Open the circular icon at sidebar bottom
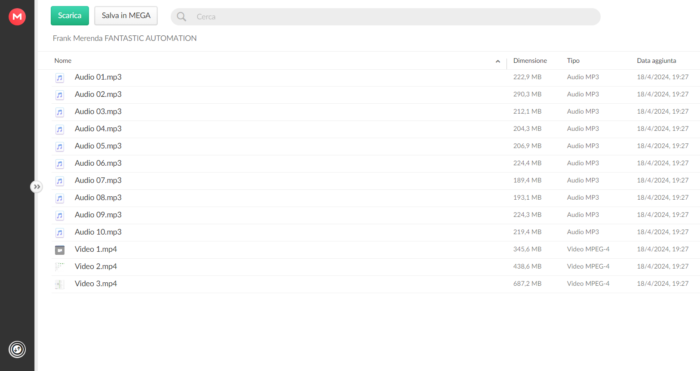Screen dimensions: 700x371 click(17, 349)
